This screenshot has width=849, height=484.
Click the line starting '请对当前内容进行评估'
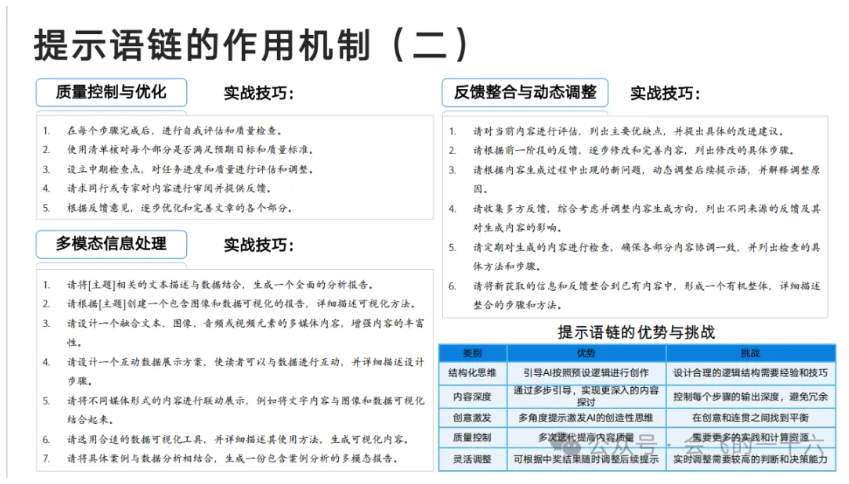click(x=629, y=131)
